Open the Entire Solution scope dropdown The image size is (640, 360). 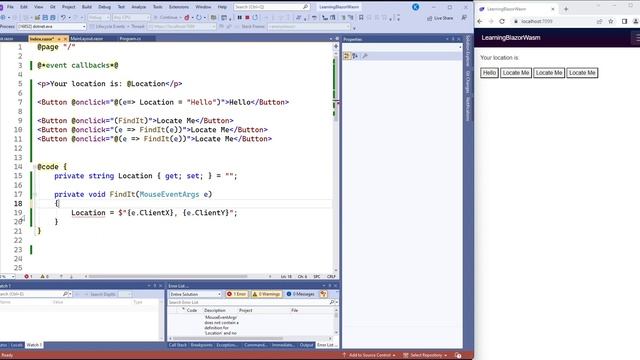point(195,294)
